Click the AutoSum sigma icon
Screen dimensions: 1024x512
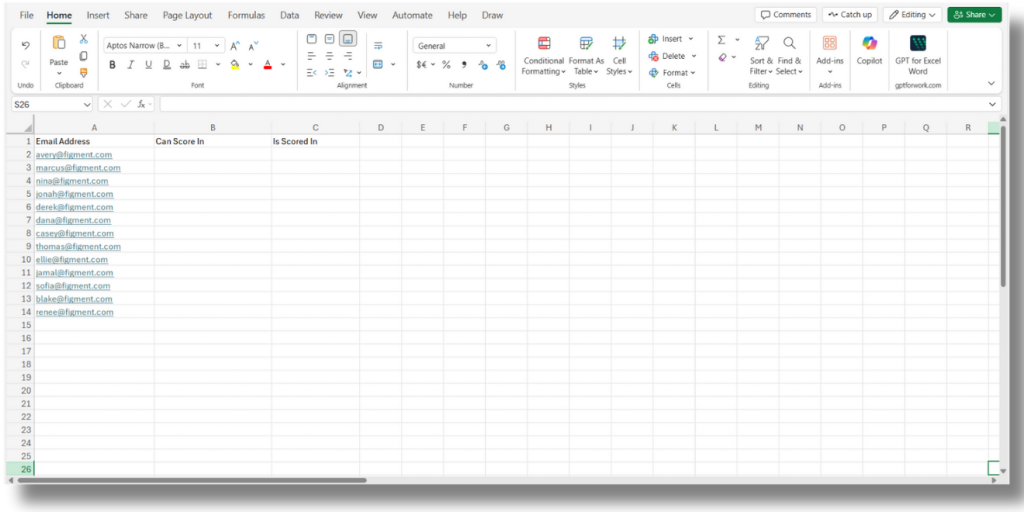(x=721, y=40)
